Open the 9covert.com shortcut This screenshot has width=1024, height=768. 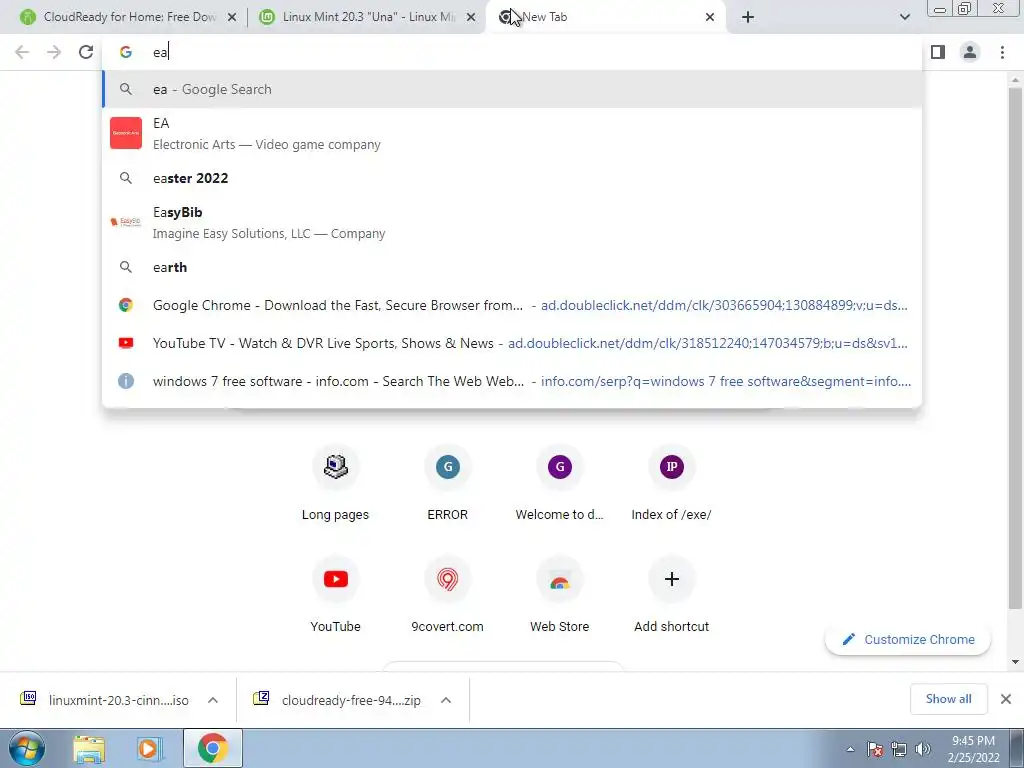[447, 594]
